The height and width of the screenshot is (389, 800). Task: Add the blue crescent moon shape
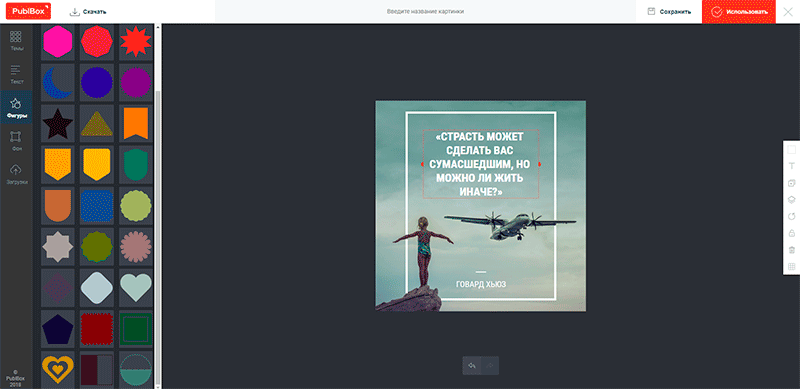click(58, 82)
